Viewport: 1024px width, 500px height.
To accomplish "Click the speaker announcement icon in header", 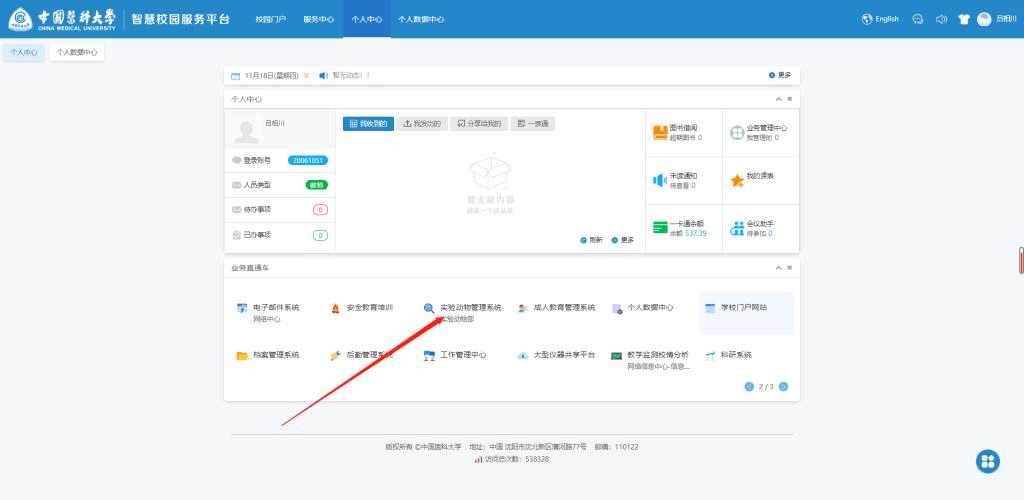I will [x=941, y=19].
